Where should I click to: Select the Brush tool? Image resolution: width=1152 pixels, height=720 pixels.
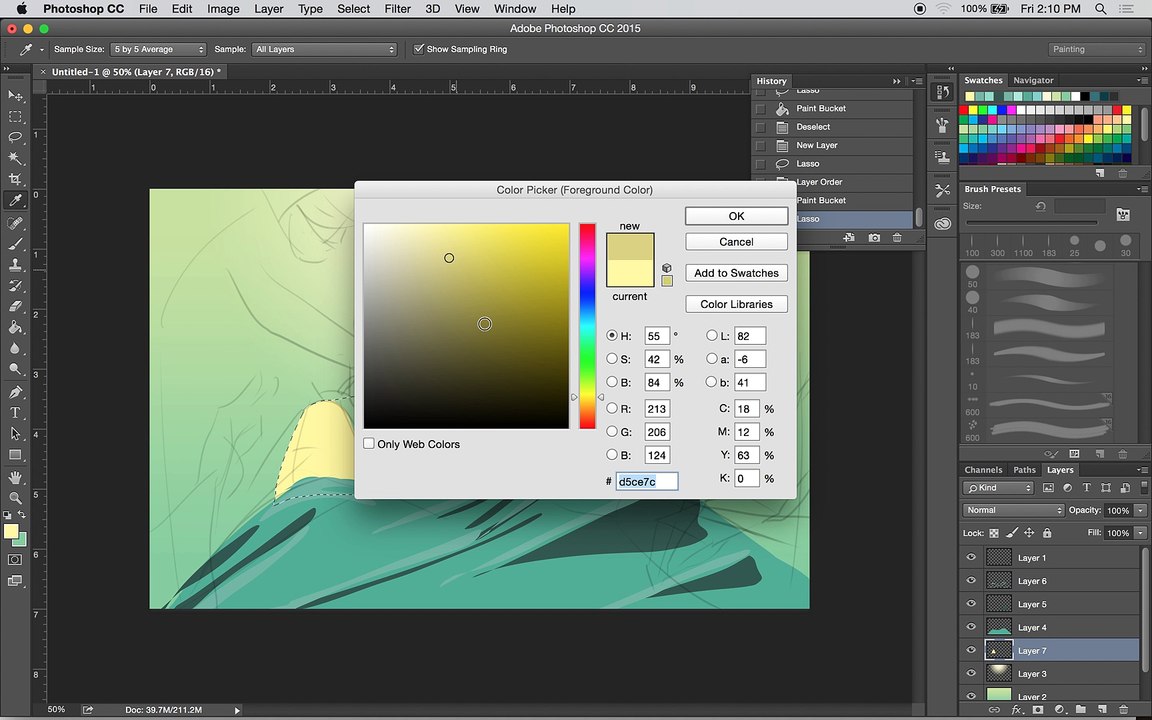(15, 243)
